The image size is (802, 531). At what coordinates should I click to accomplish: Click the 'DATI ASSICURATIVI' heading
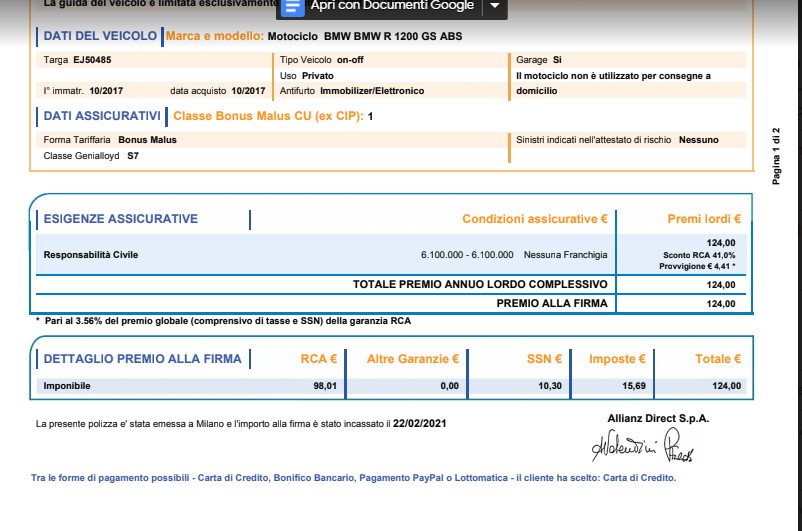(x=102, y=116)
